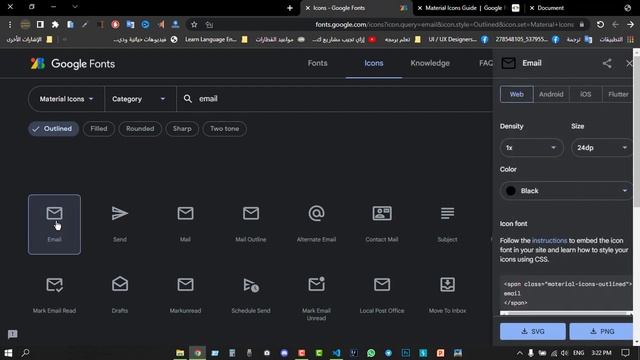Click the code snippet horizontal scrollbar
This screenshot has height=360, width=640.
[565, 313]
